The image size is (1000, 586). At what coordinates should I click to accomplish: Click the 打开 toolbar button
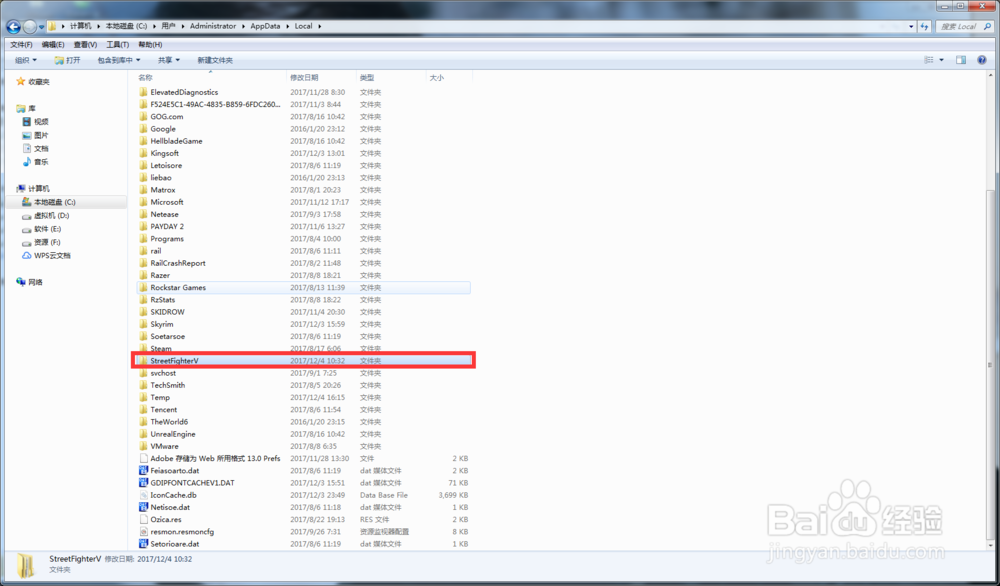point(68,60)
